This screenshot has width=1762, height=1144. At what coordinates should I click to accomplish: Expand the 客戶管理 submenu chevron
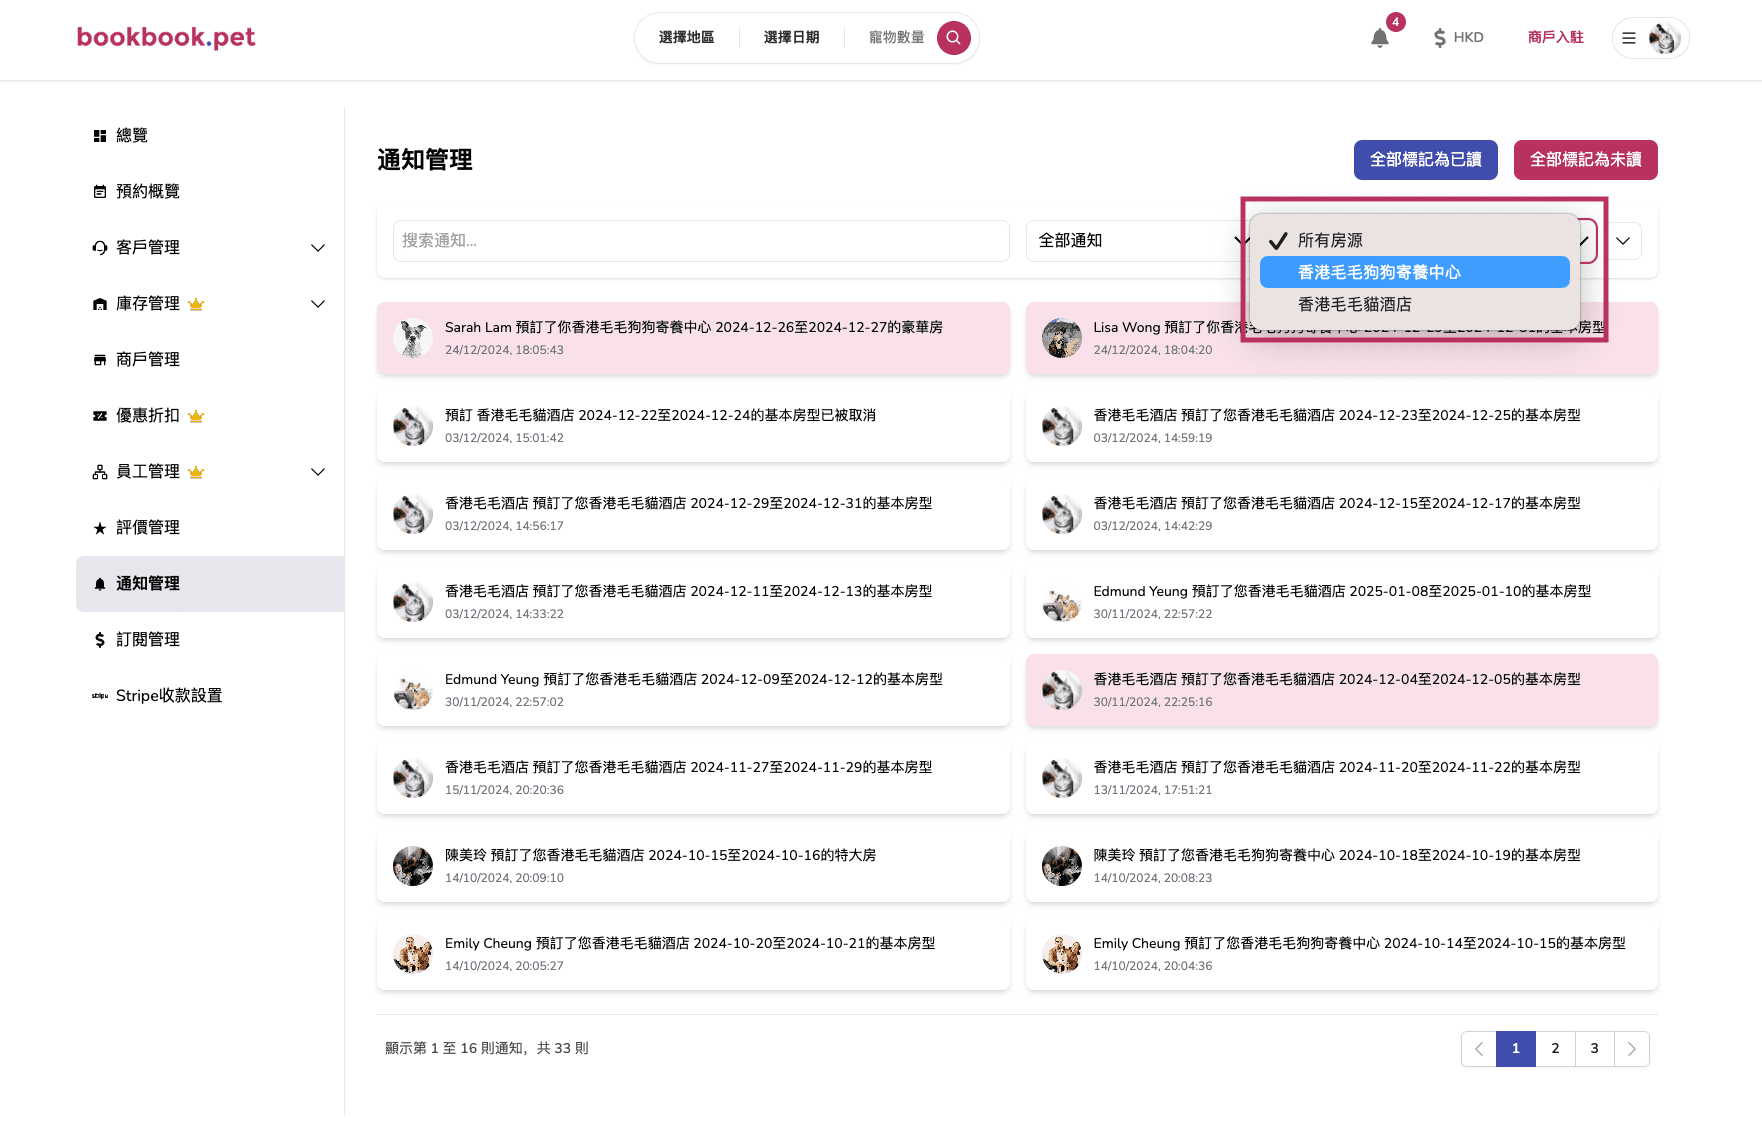(318, 248)
